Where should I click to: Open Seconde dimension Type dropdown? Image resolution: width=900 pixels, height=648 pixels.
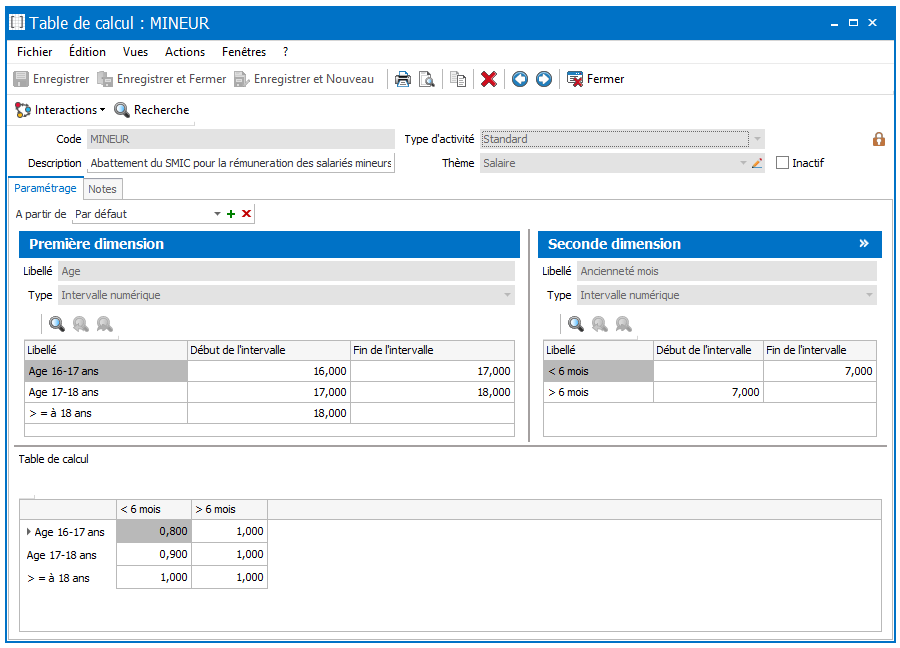(869, 295)
